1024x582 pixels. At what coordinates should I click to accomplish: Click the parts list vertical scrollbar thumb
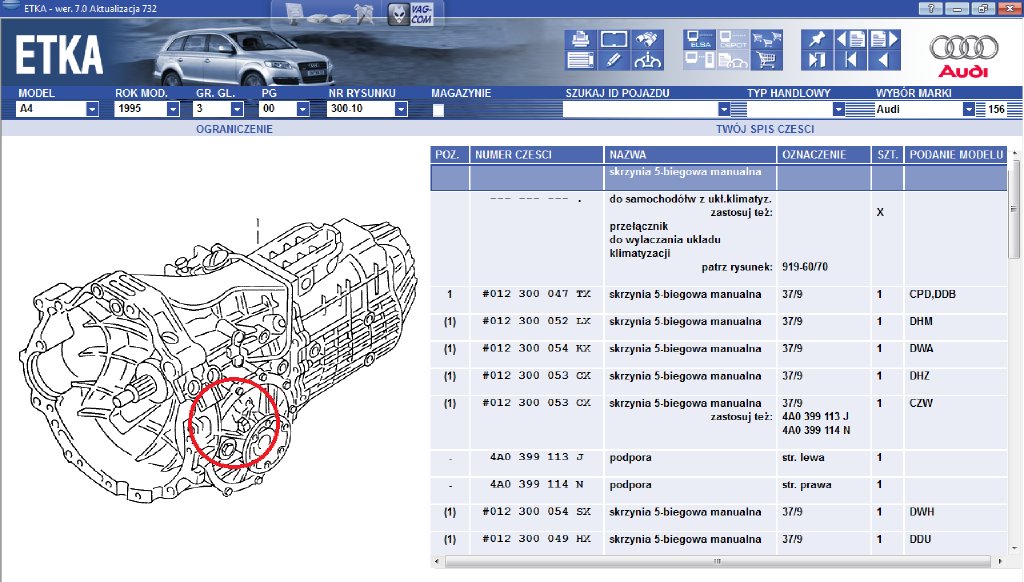point(1014,209)
